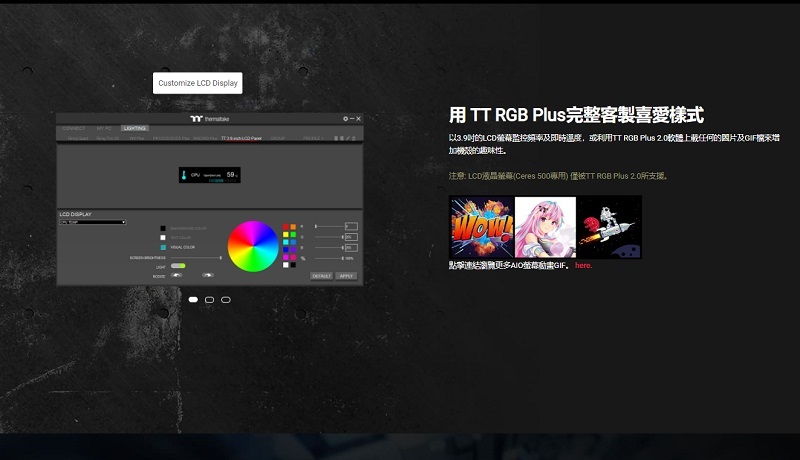Image resolution: width=800 pixels, height=460 pixels.
Task: Click the rotate left arrow button
Action: tap(178, 274)
